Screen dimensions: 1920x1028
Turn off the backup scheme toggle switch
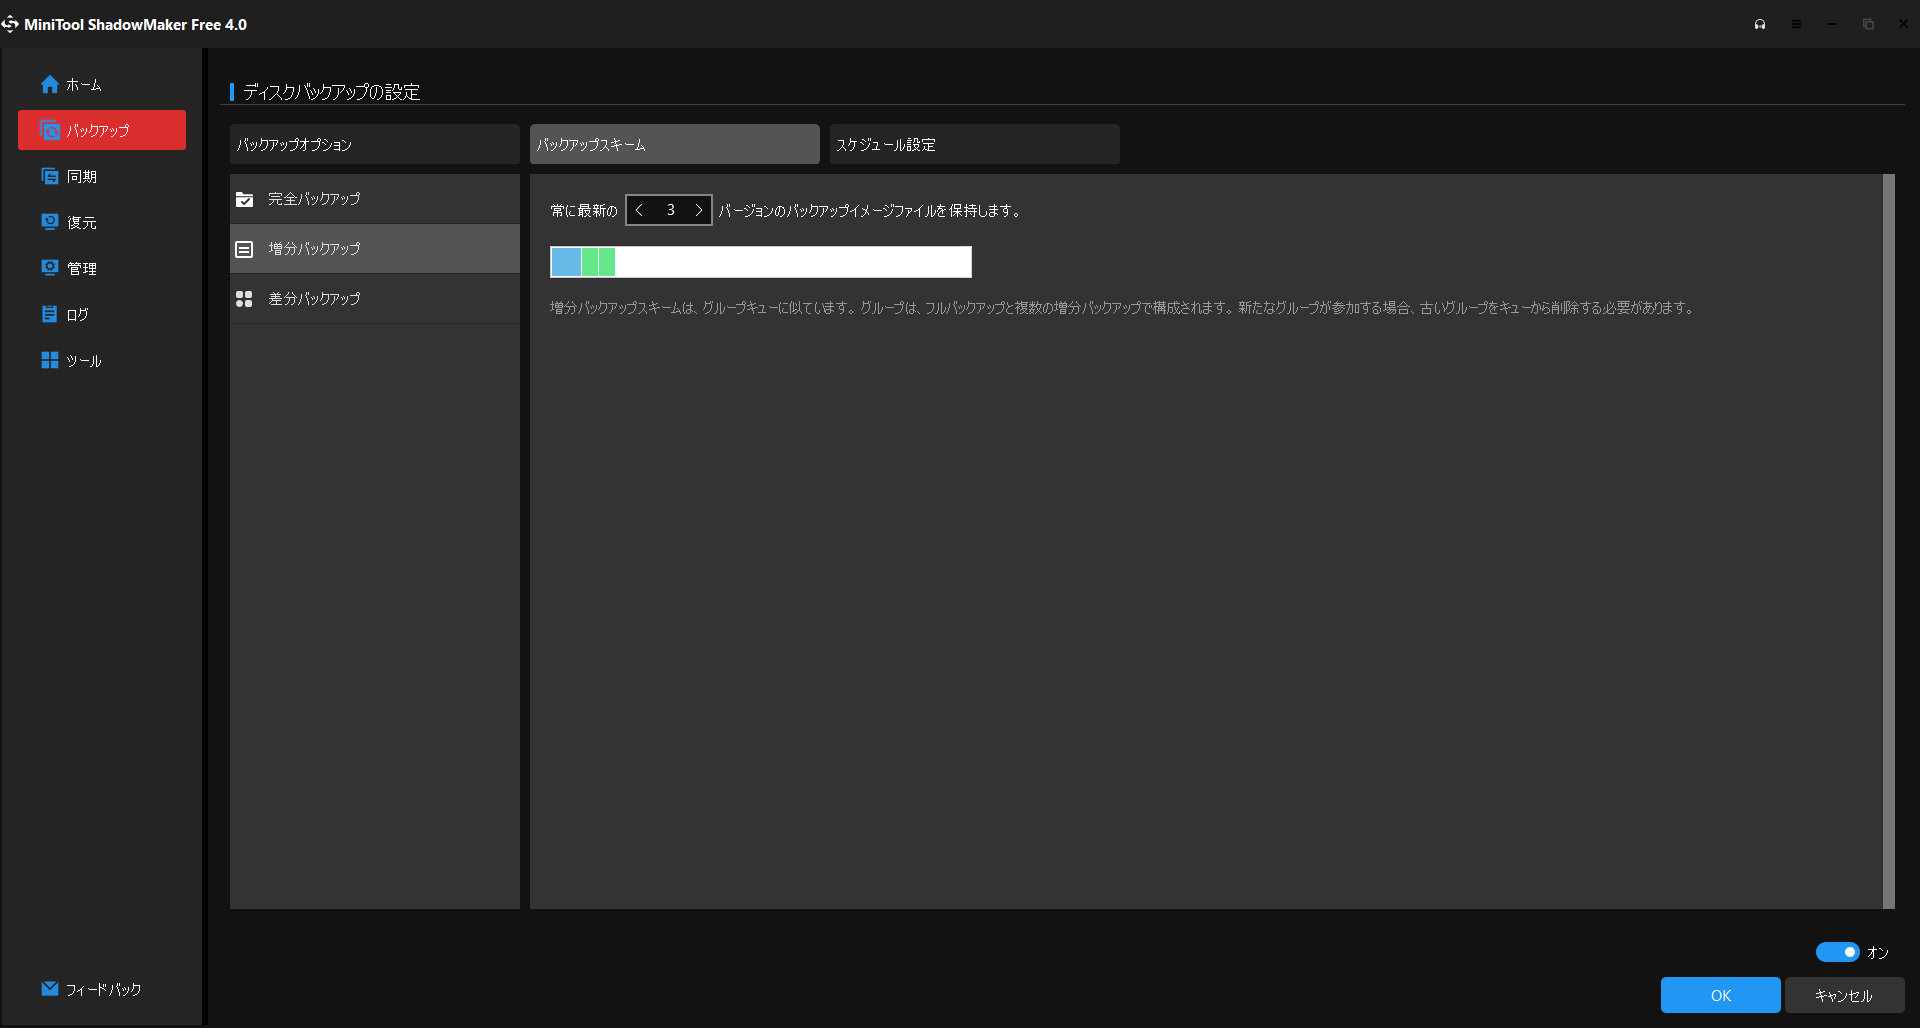[1837, 952]
